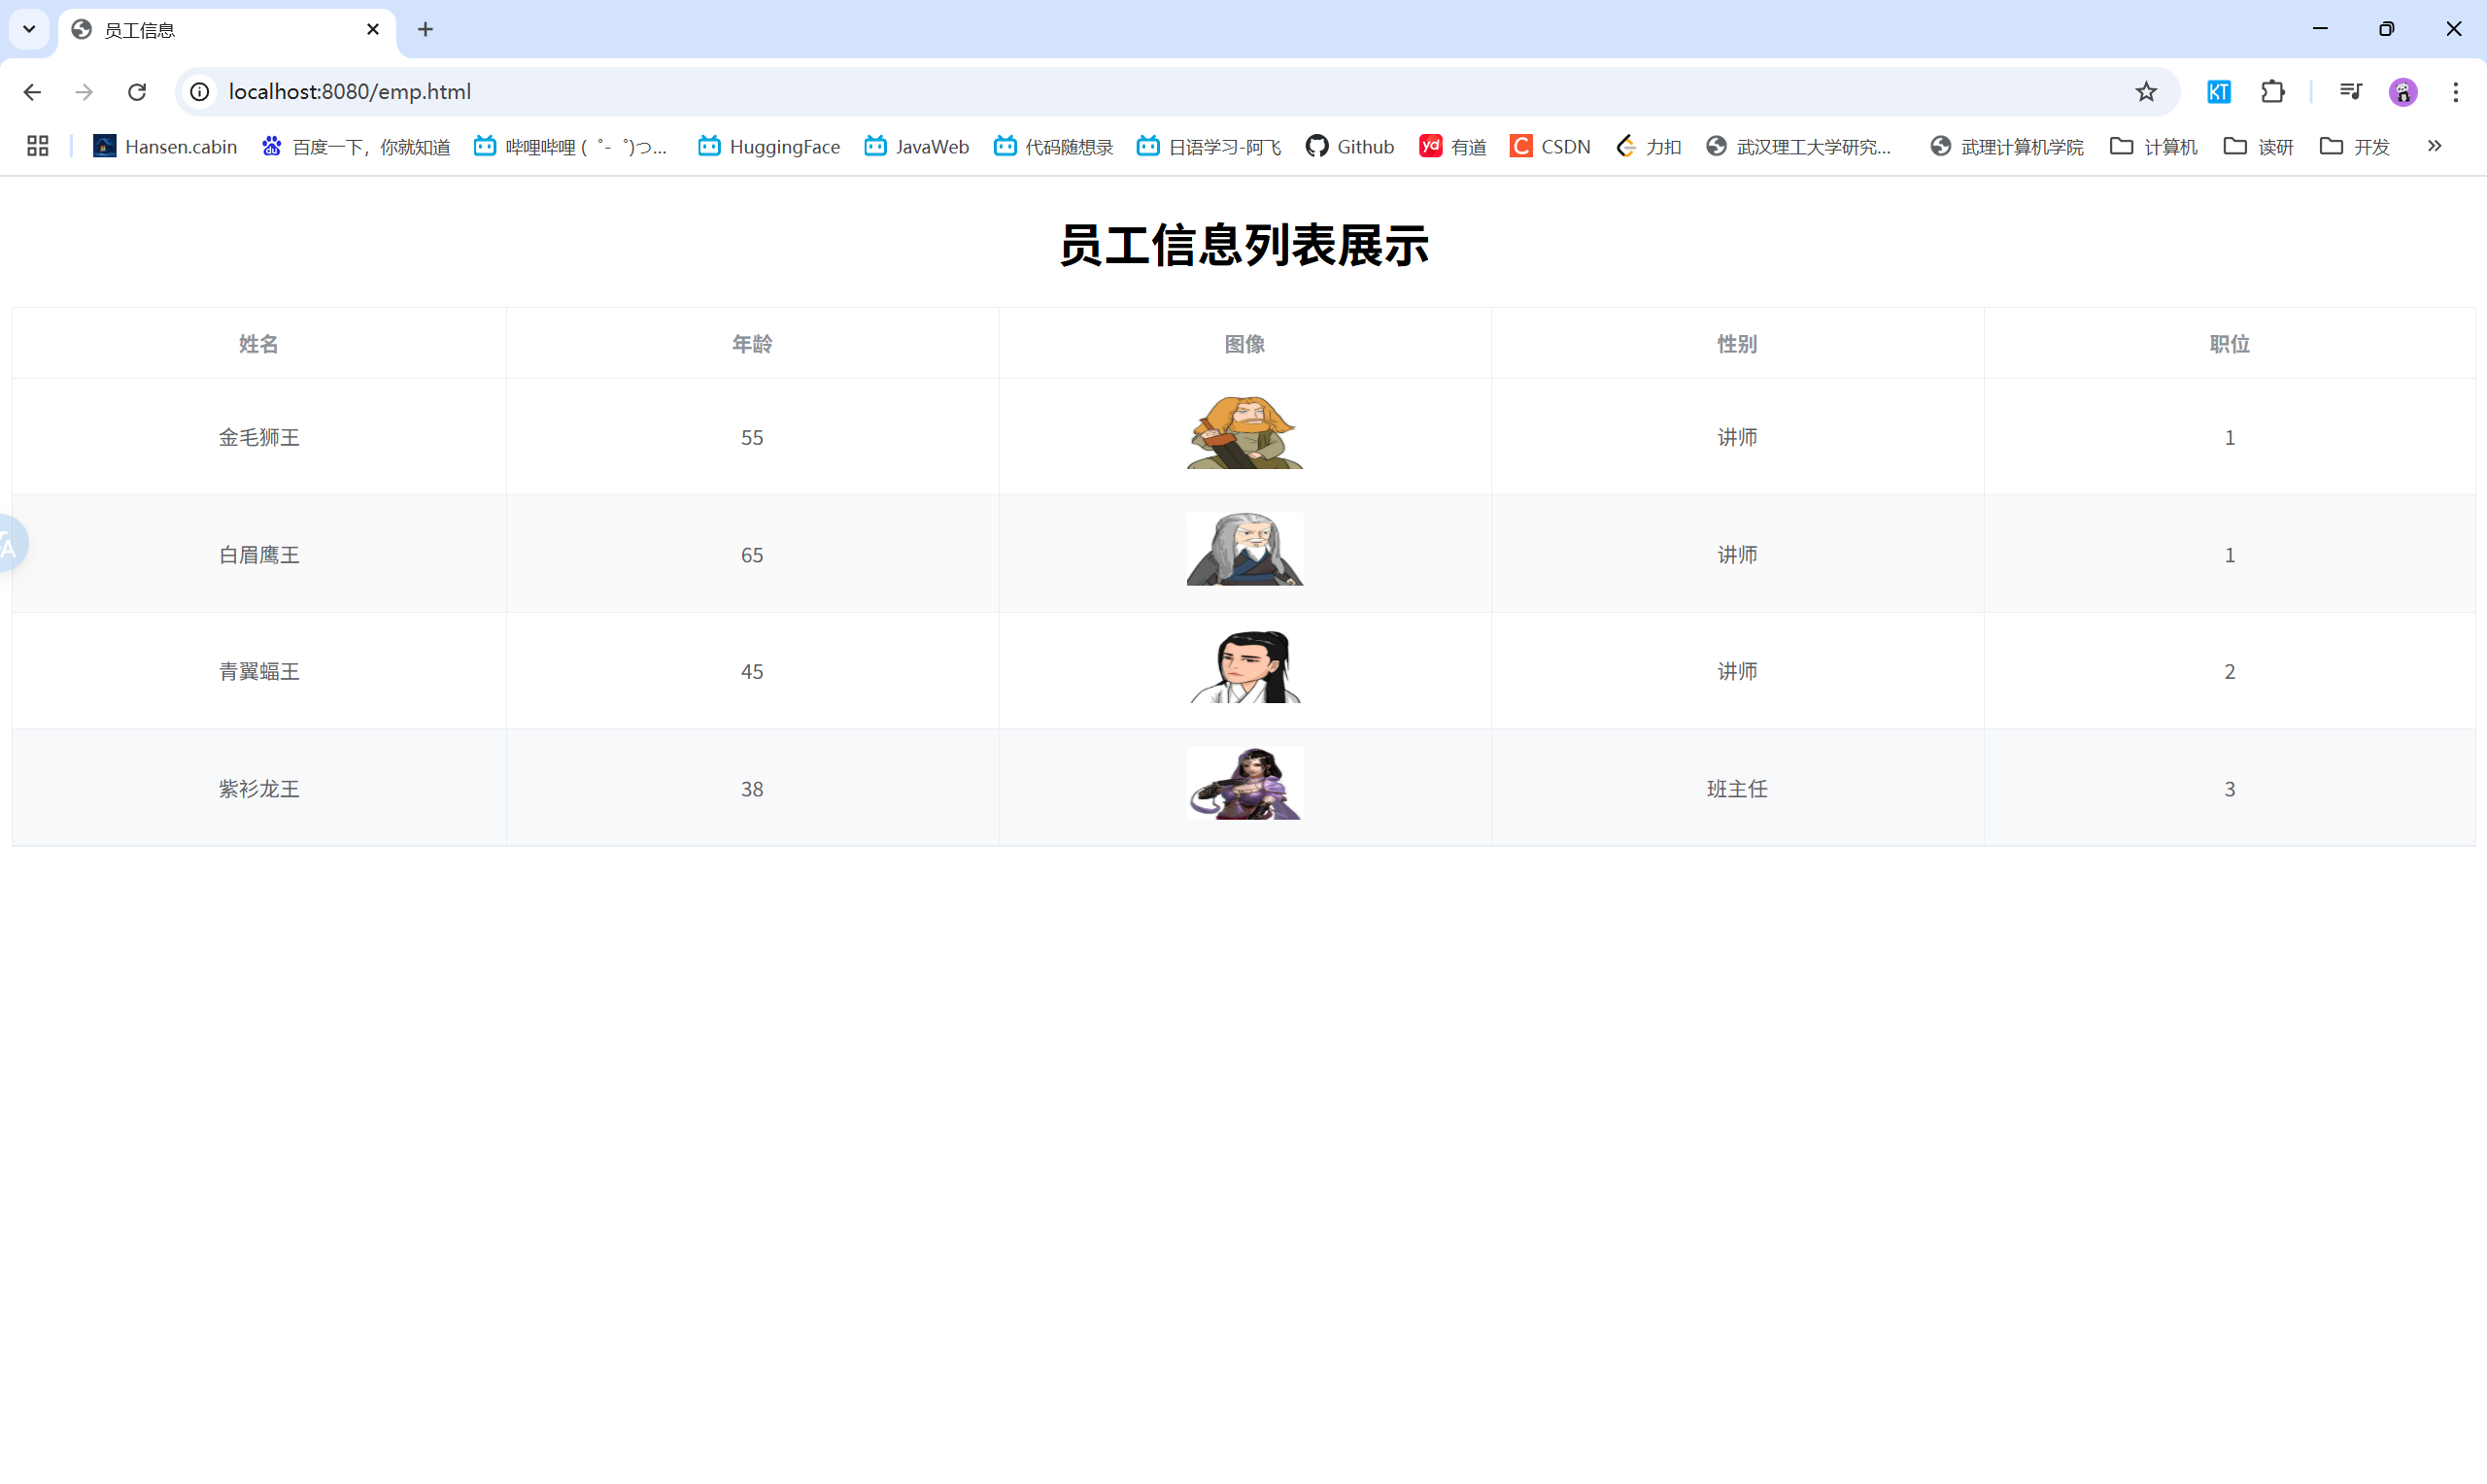Open the HuggingFace bookmark
The image size is (2487, 1484).
768,146
